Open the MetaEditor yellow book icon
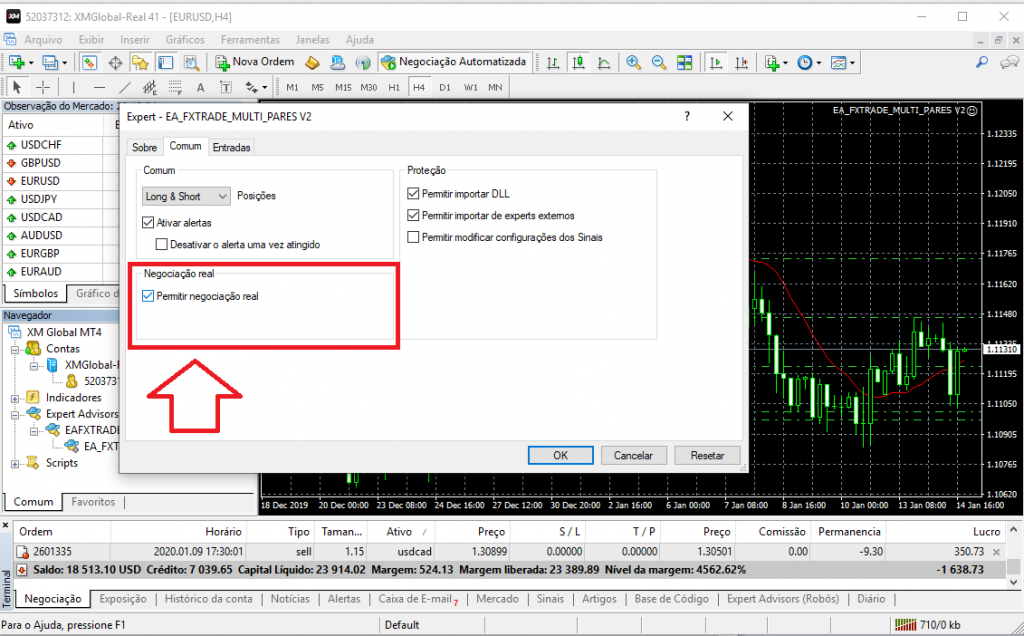This screenshot has width=1024, height=636. pyautogui.click(x=312, y=63)
